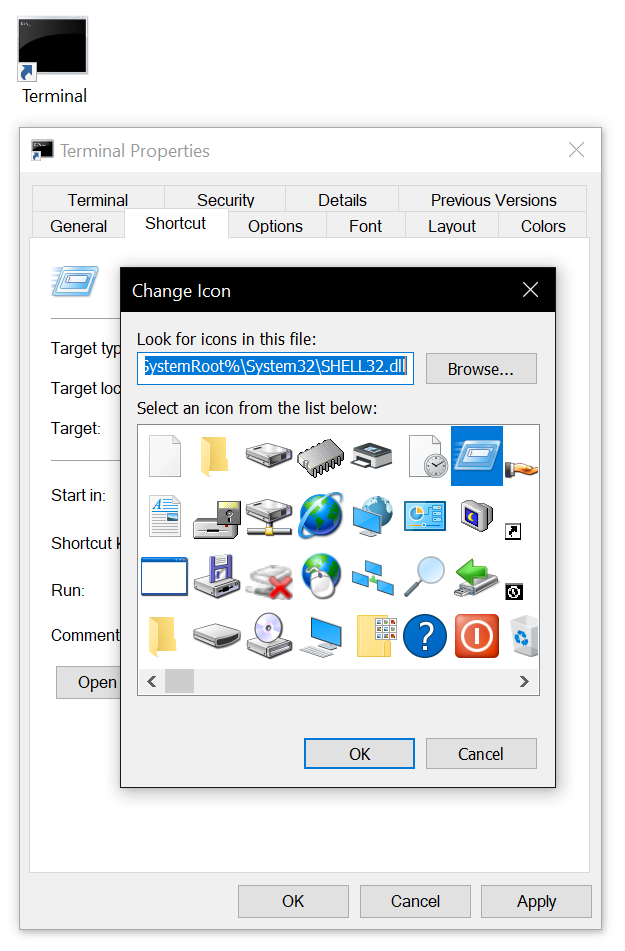This screenshot has height=951, width=625.
Task: Select the monitor with globe icon
Action: tap(373, 516)
